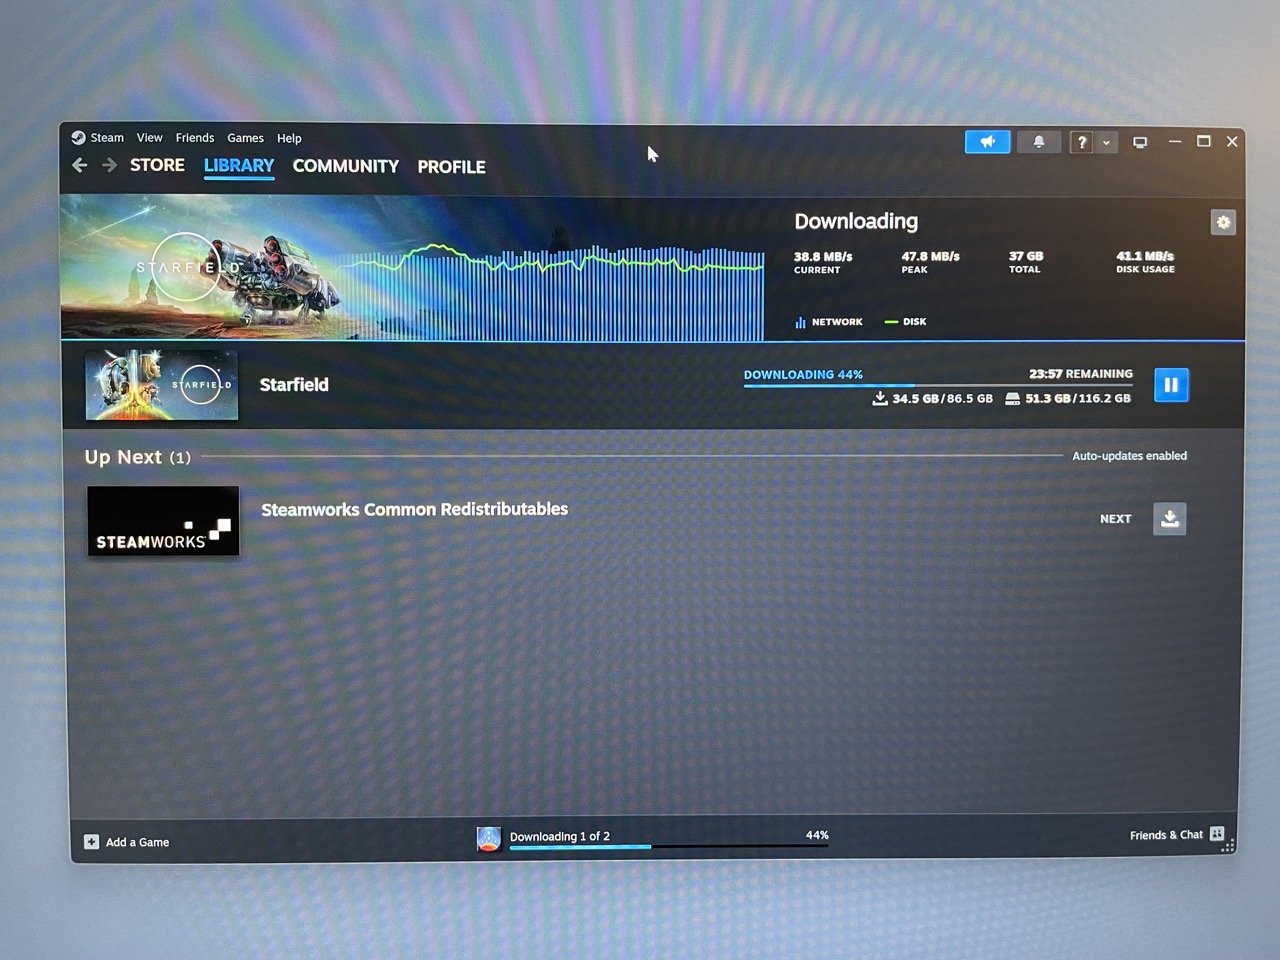Click the Steam logo icon

78,138
